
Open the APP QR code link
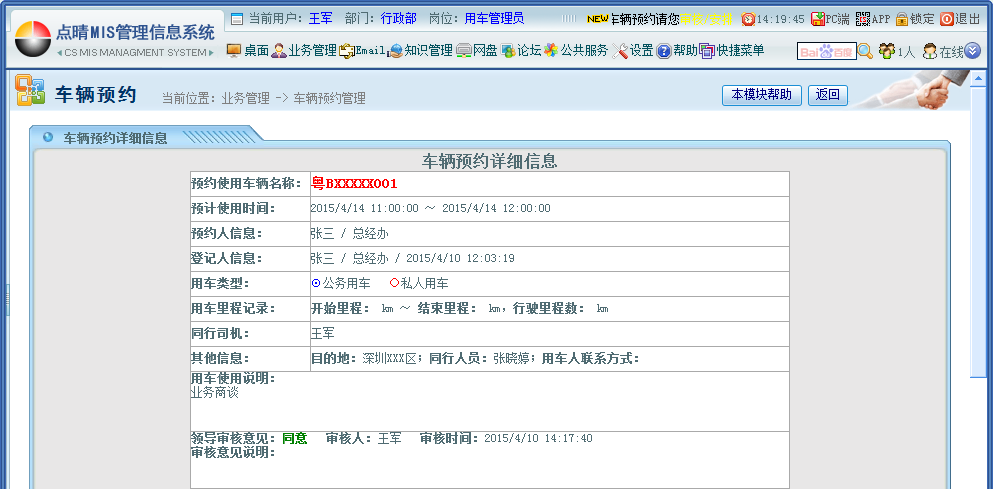(872, 19)
